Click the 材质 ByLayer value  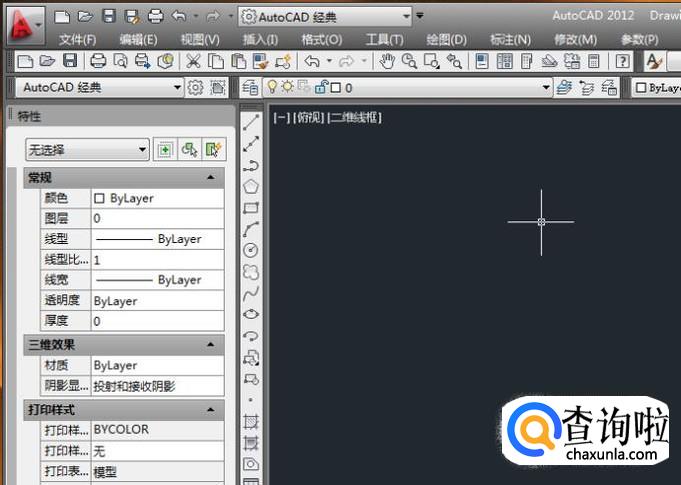(158, 366)
